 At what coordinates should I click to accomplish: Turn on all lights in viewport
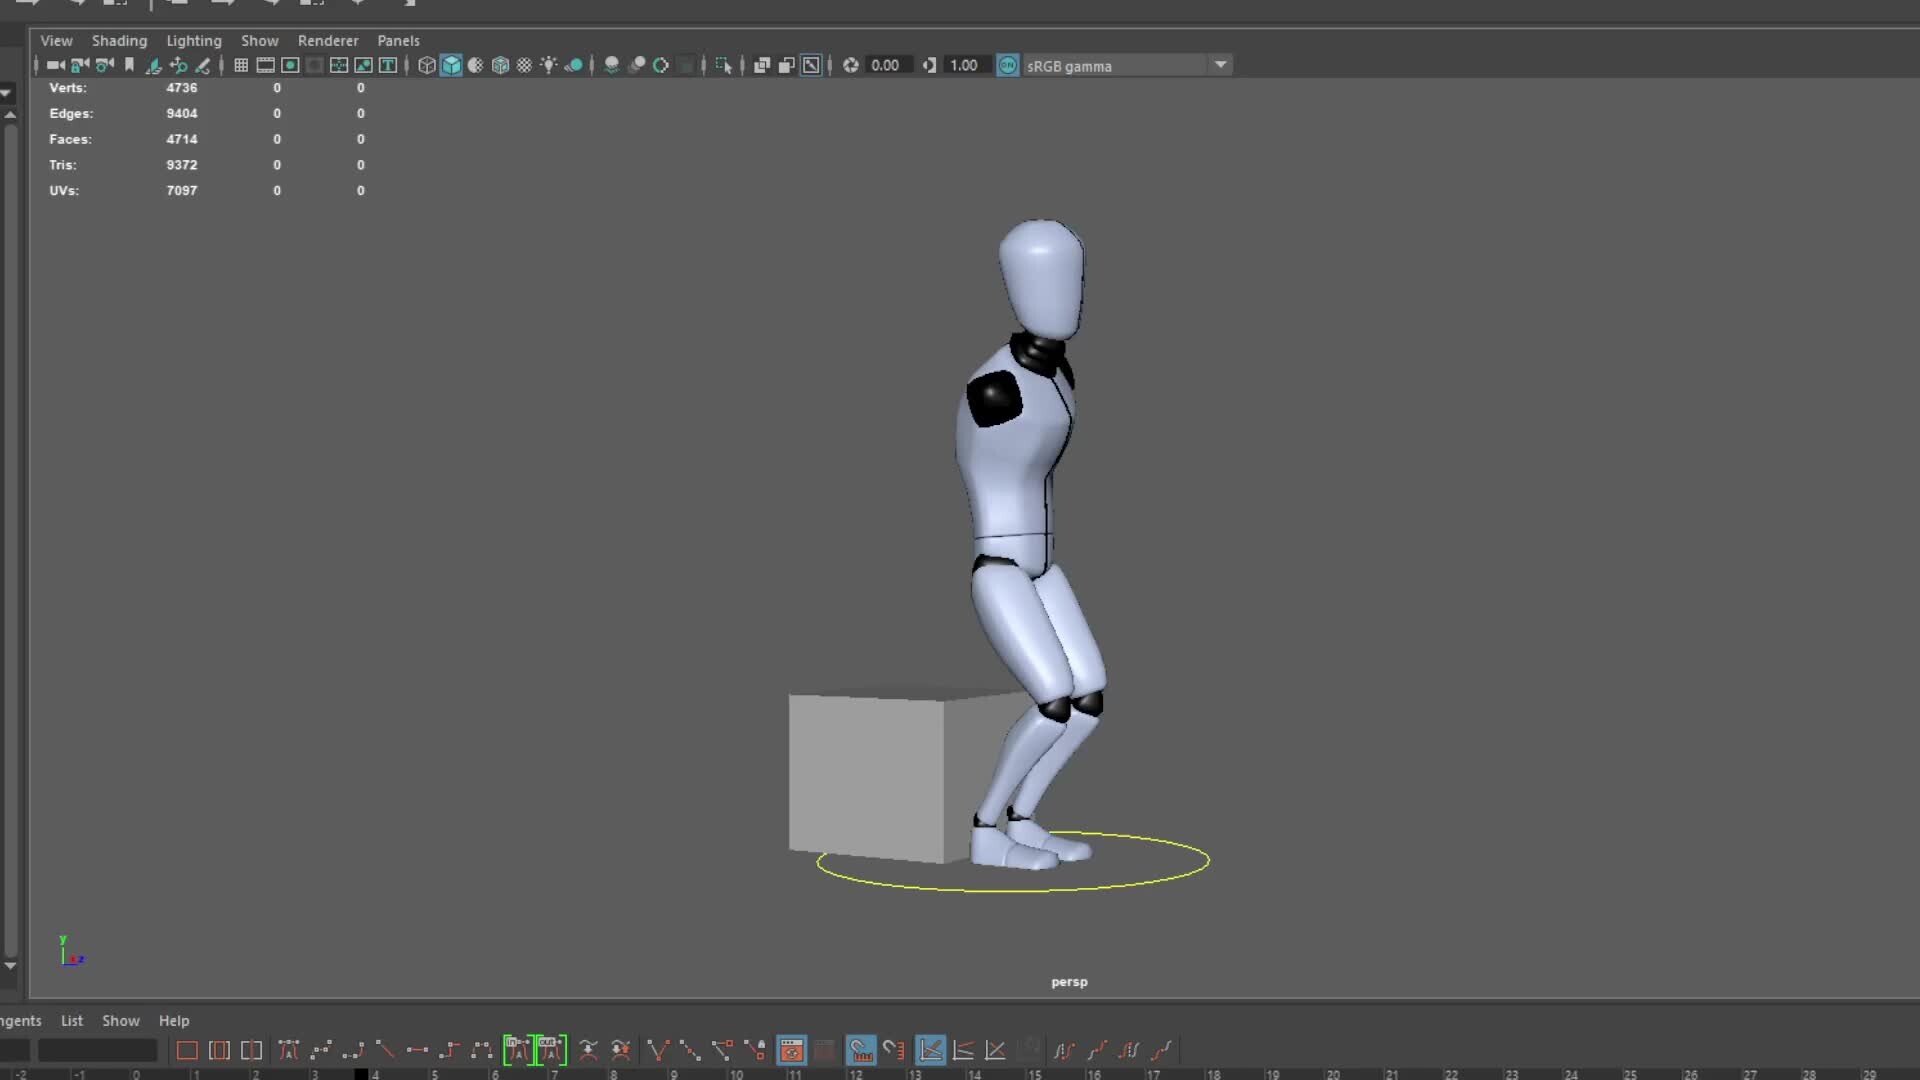[549, 65]
